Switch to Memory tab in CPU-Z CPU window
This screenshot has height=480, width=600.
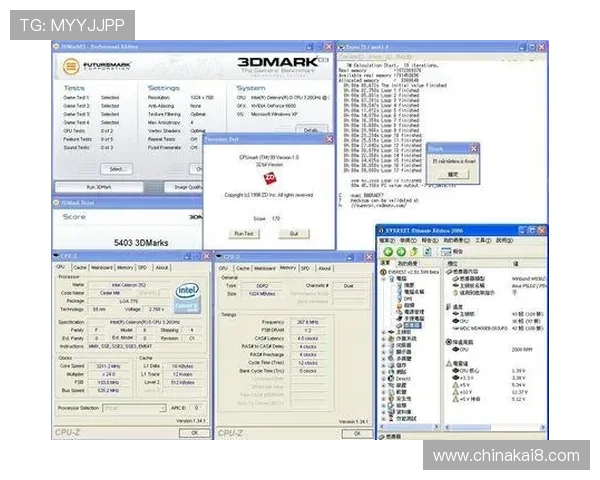[x=125, y=268]
